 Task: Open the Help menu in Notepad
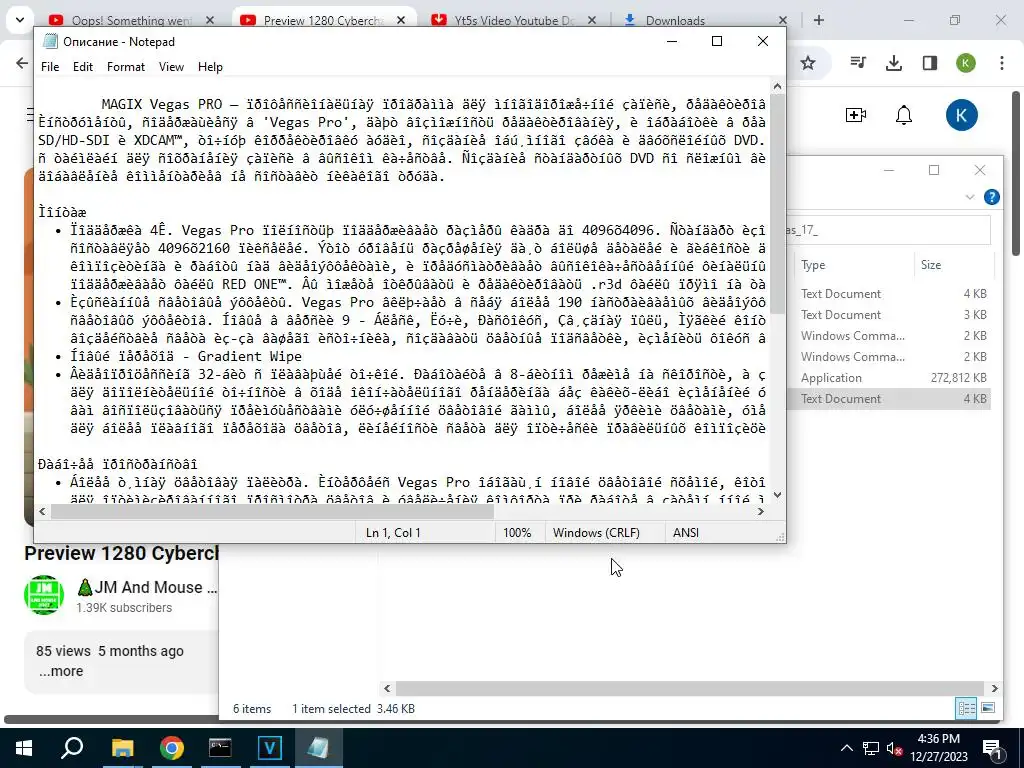click(210, 67)
